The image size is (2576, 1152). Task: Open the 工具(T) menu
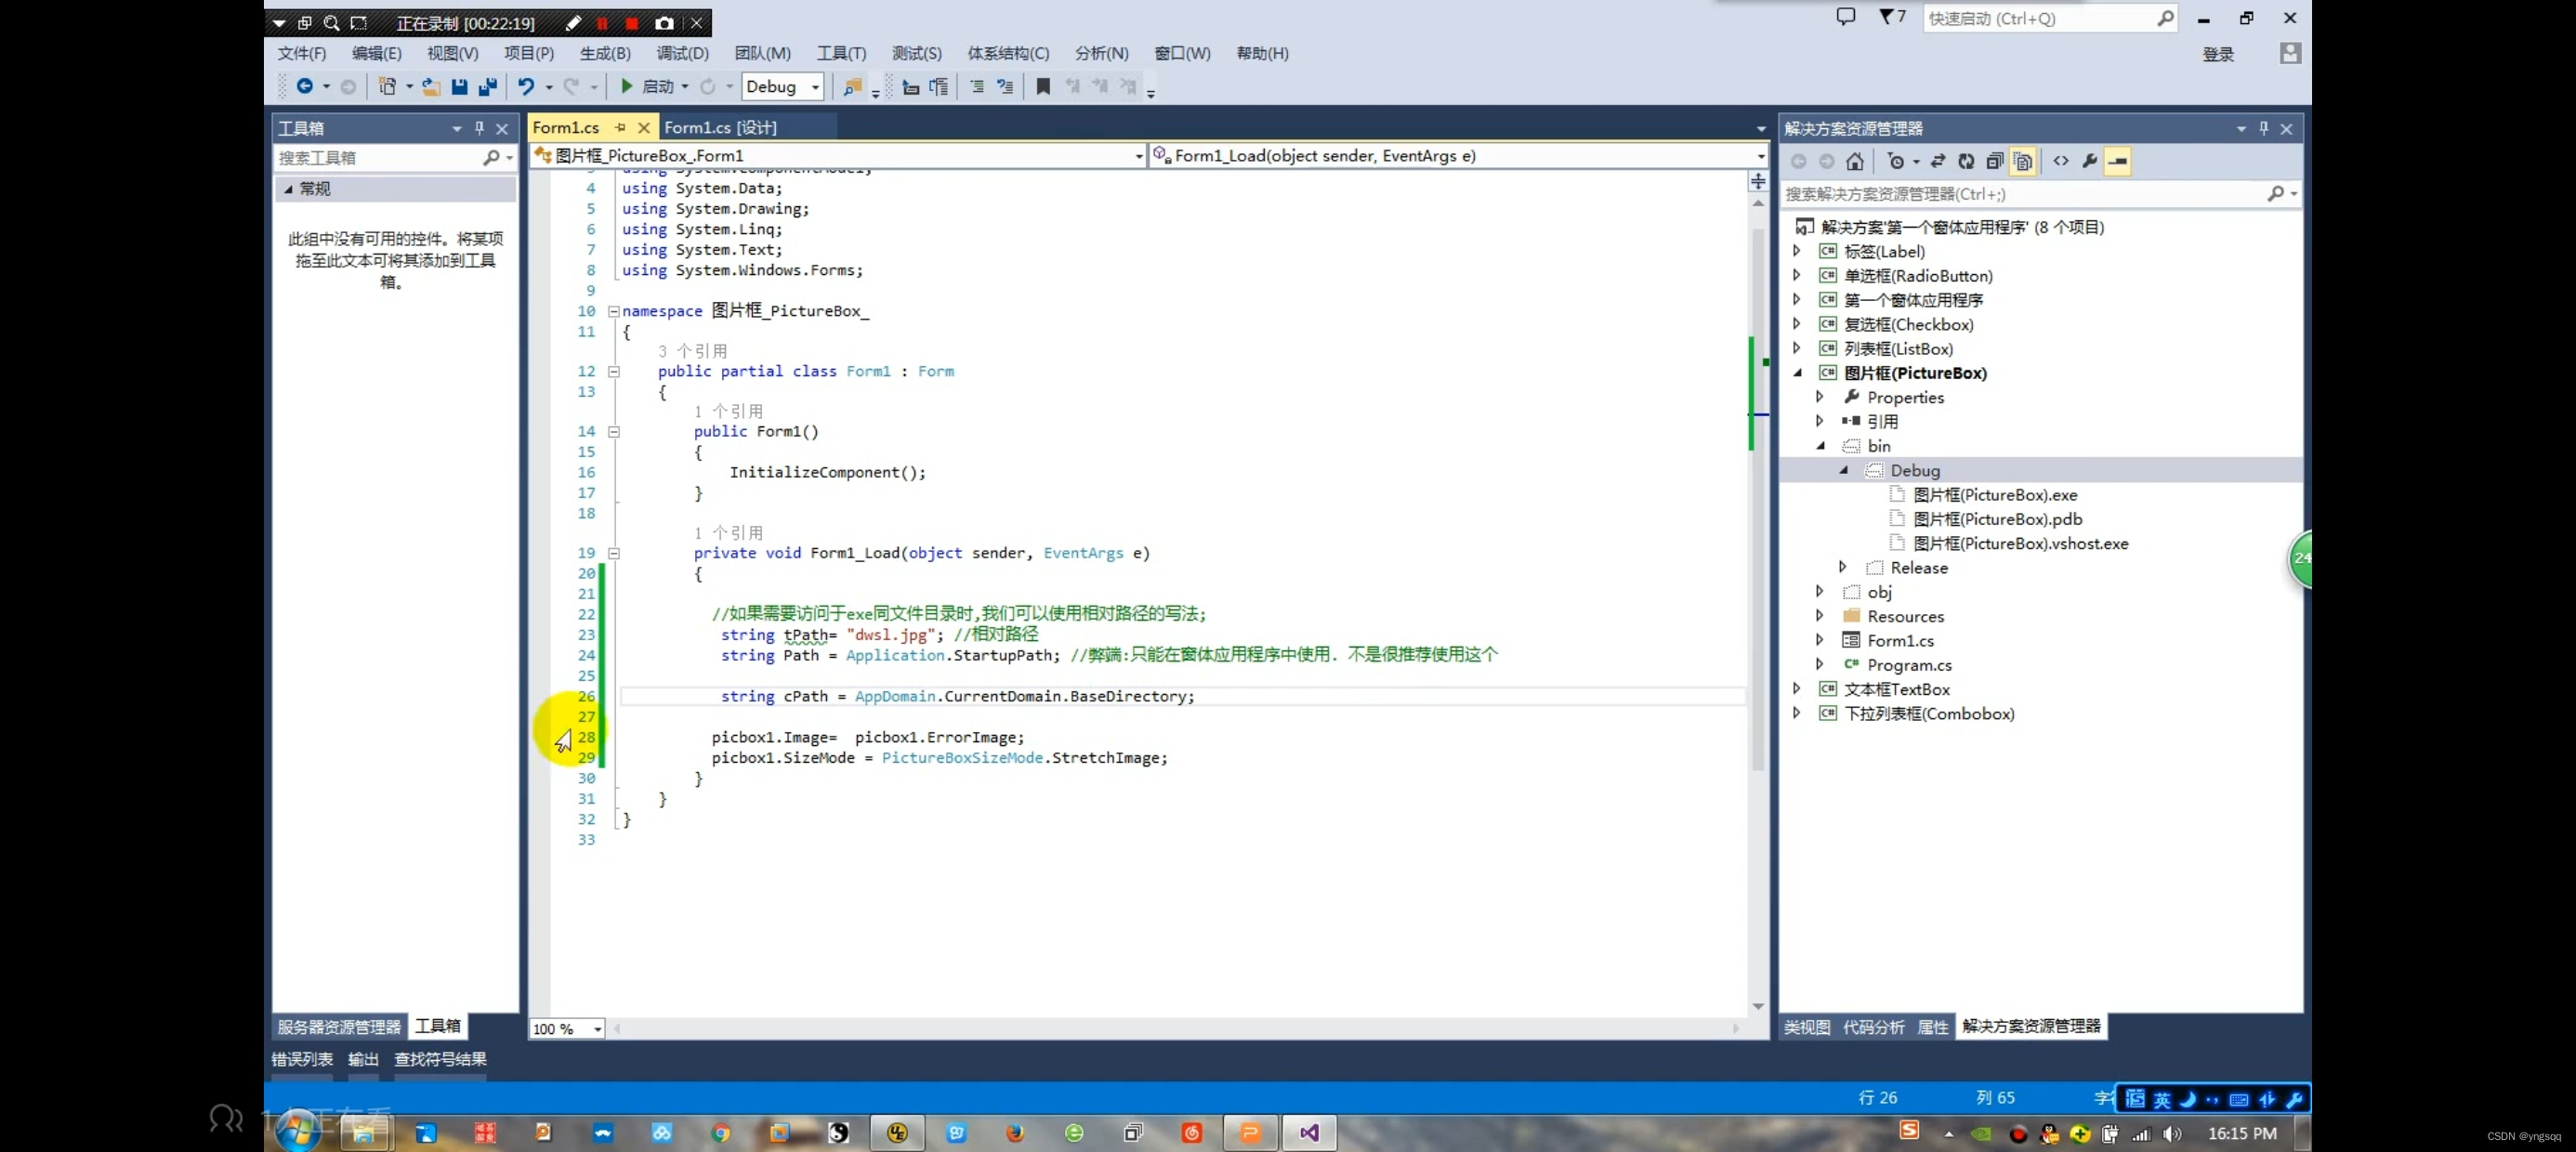[x=841, y=53]
